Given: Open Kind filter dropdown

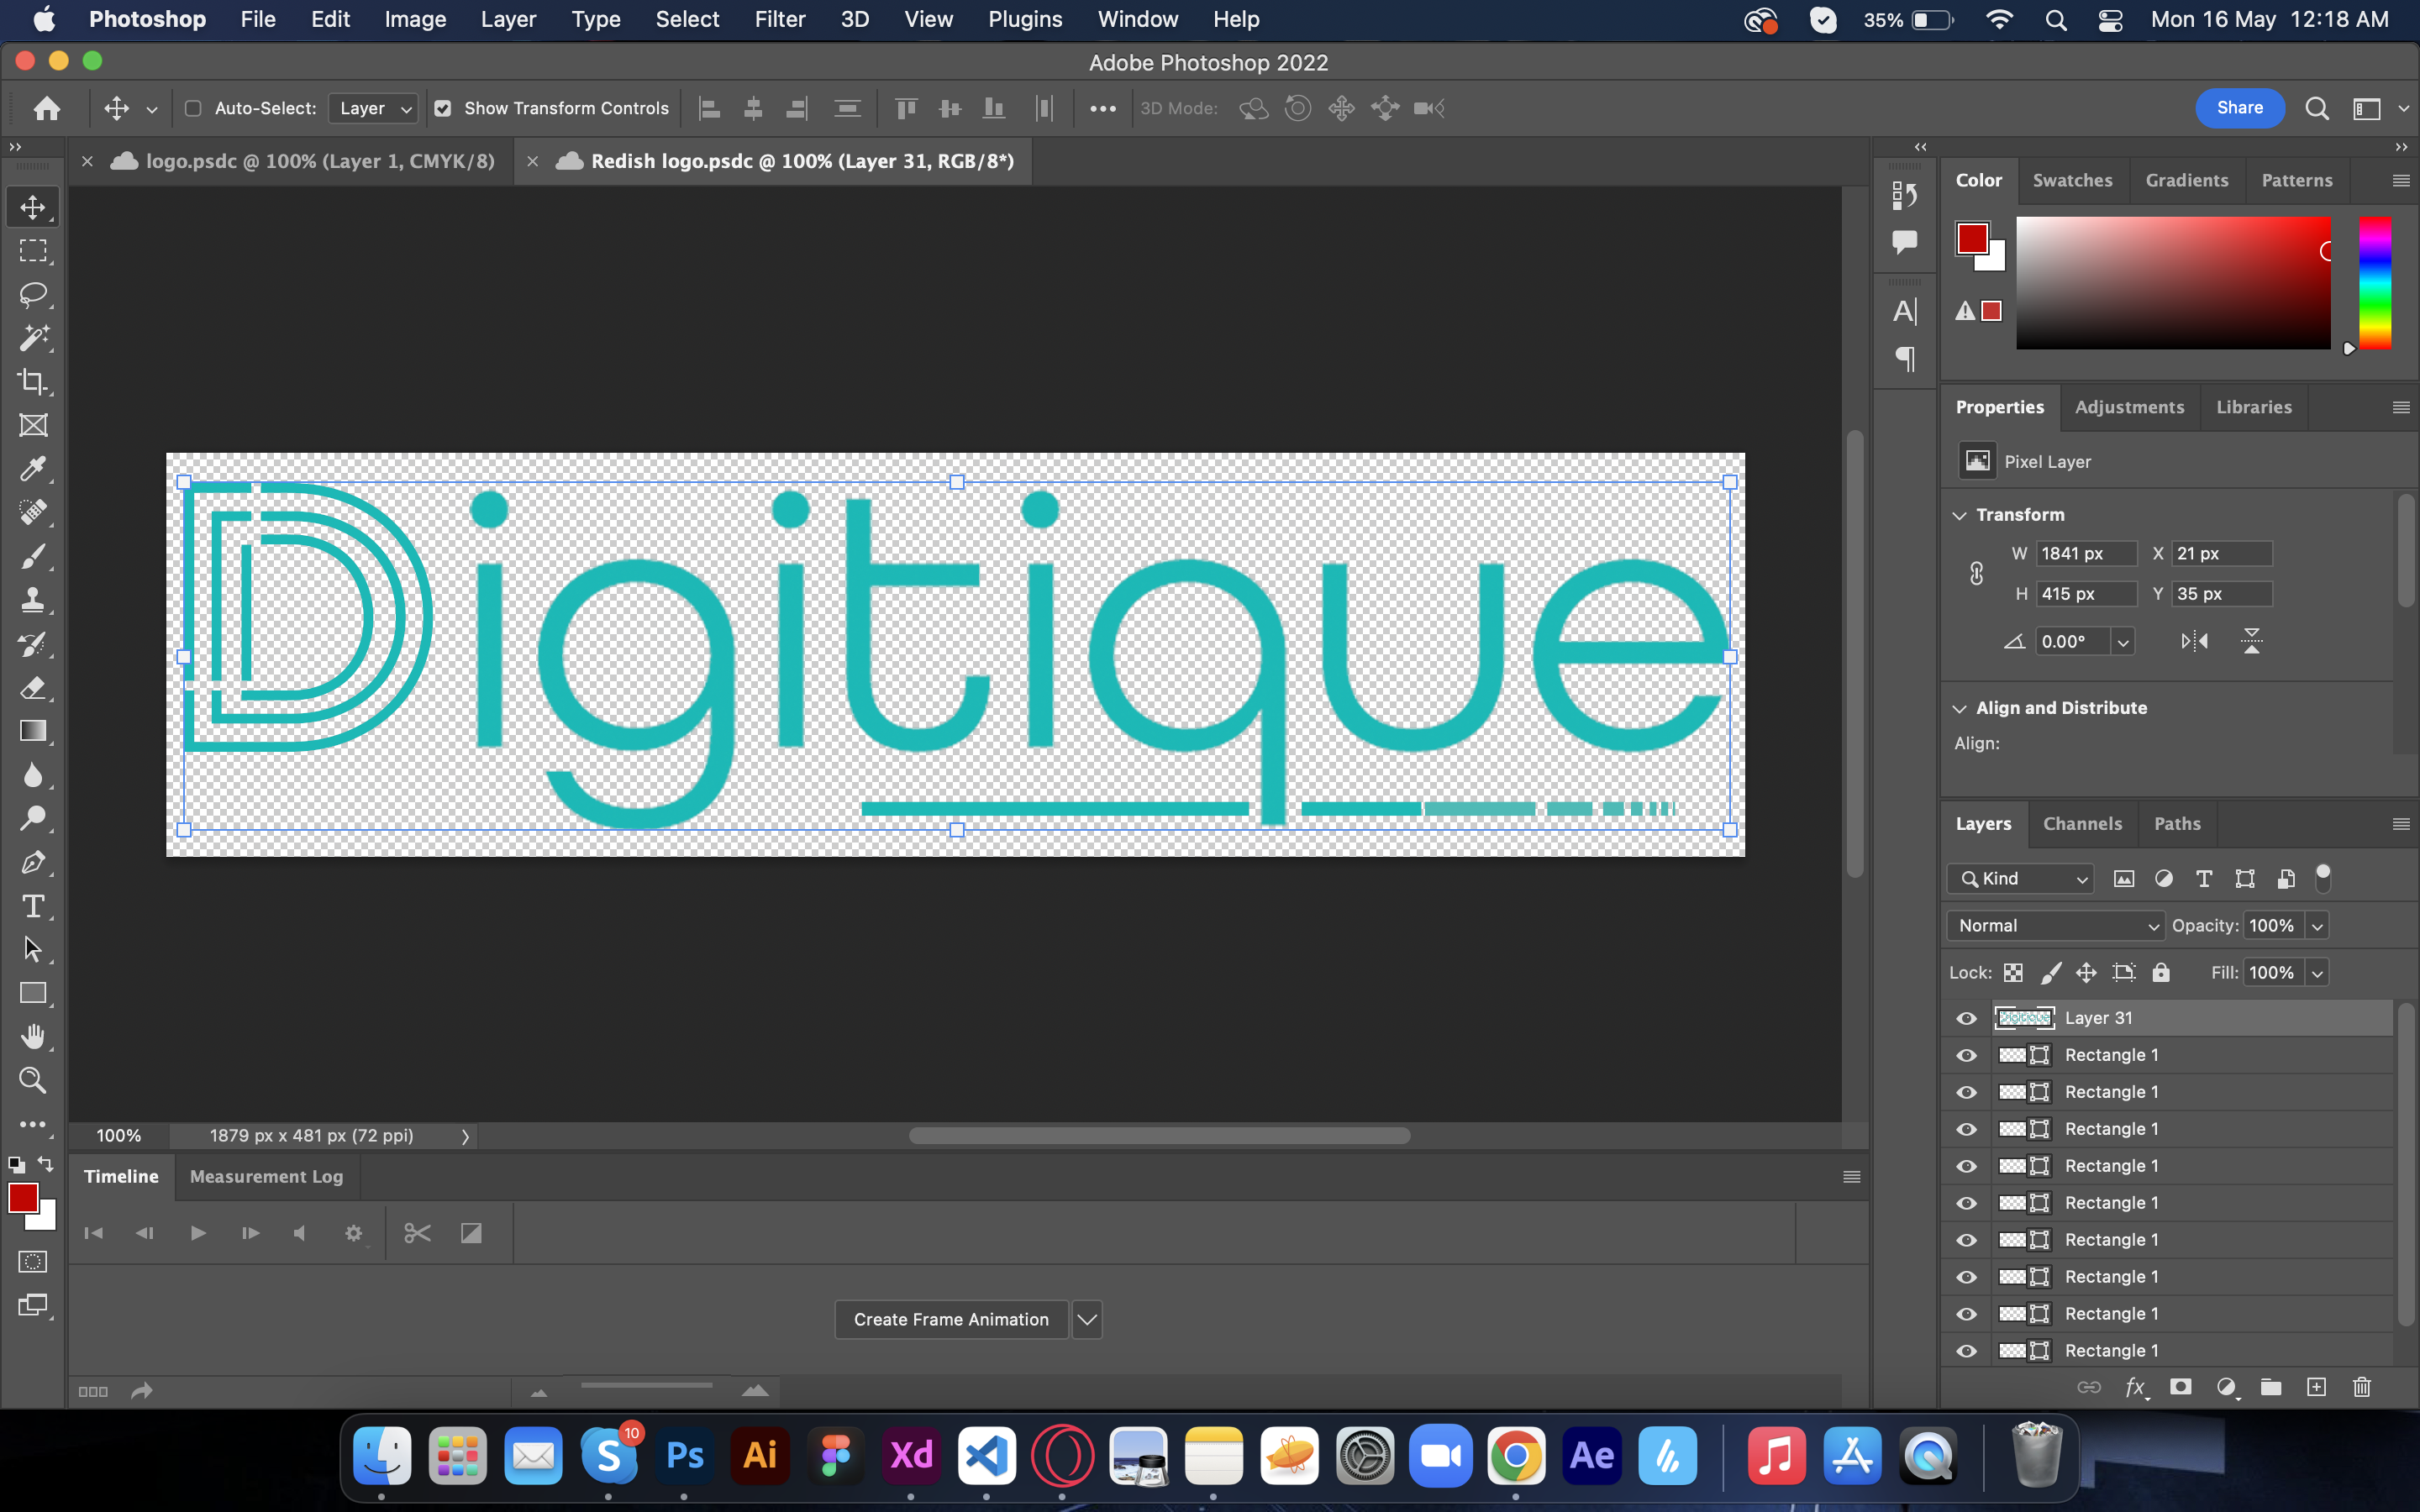Looking at the screenshot, I should tap(2020, 879).
